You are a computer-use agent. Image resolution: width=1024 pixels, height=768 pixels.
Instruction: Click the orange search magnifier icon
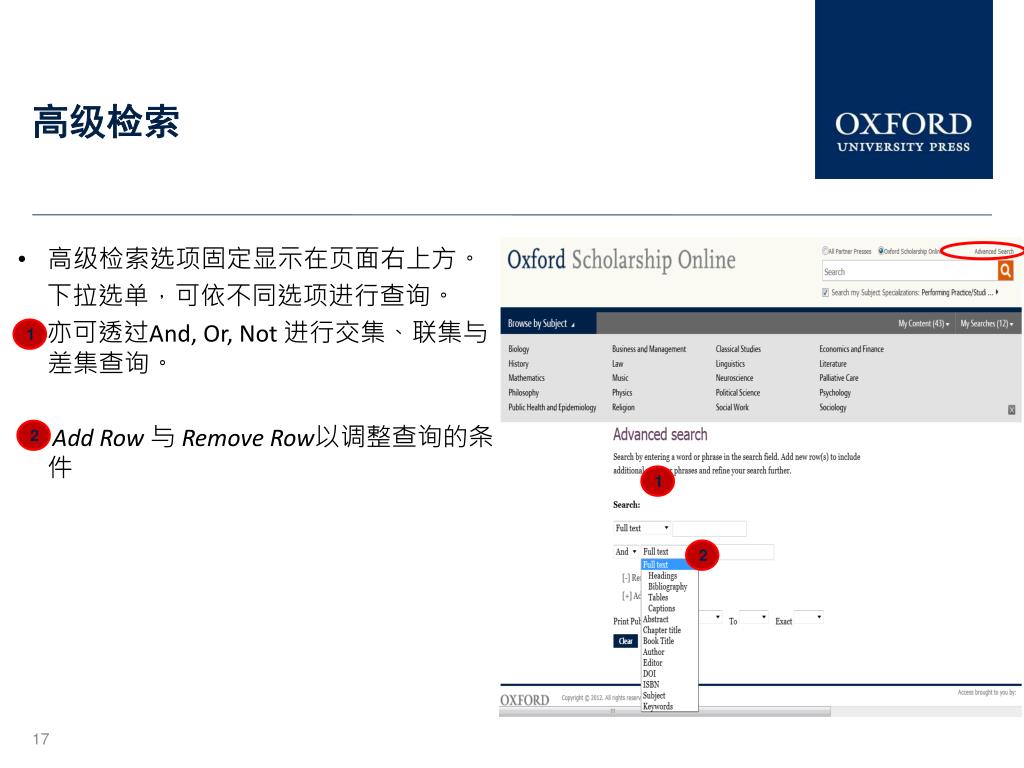coord(1005,270)
